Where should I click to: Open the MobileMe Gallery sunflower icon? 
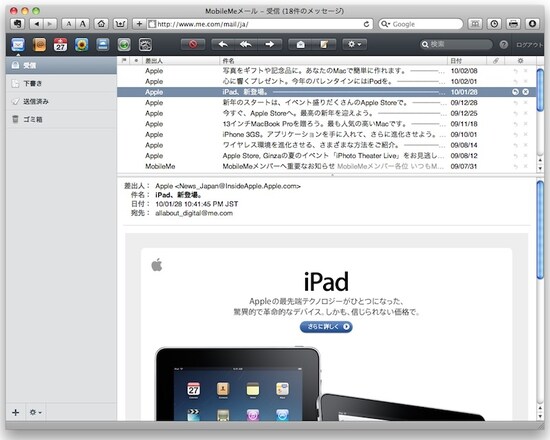point(81,45)
